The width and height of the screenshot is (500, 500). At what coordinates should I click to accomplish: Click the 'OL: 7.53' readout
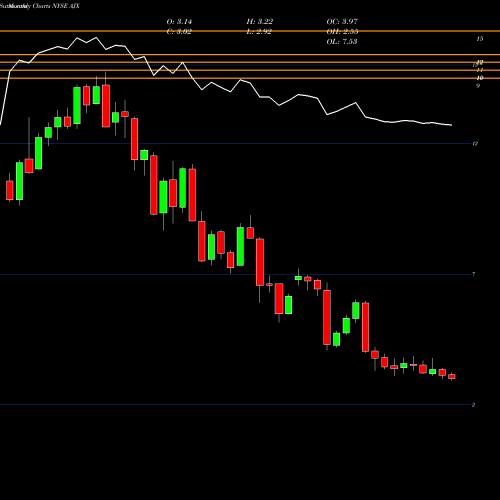tap(342, 42)
